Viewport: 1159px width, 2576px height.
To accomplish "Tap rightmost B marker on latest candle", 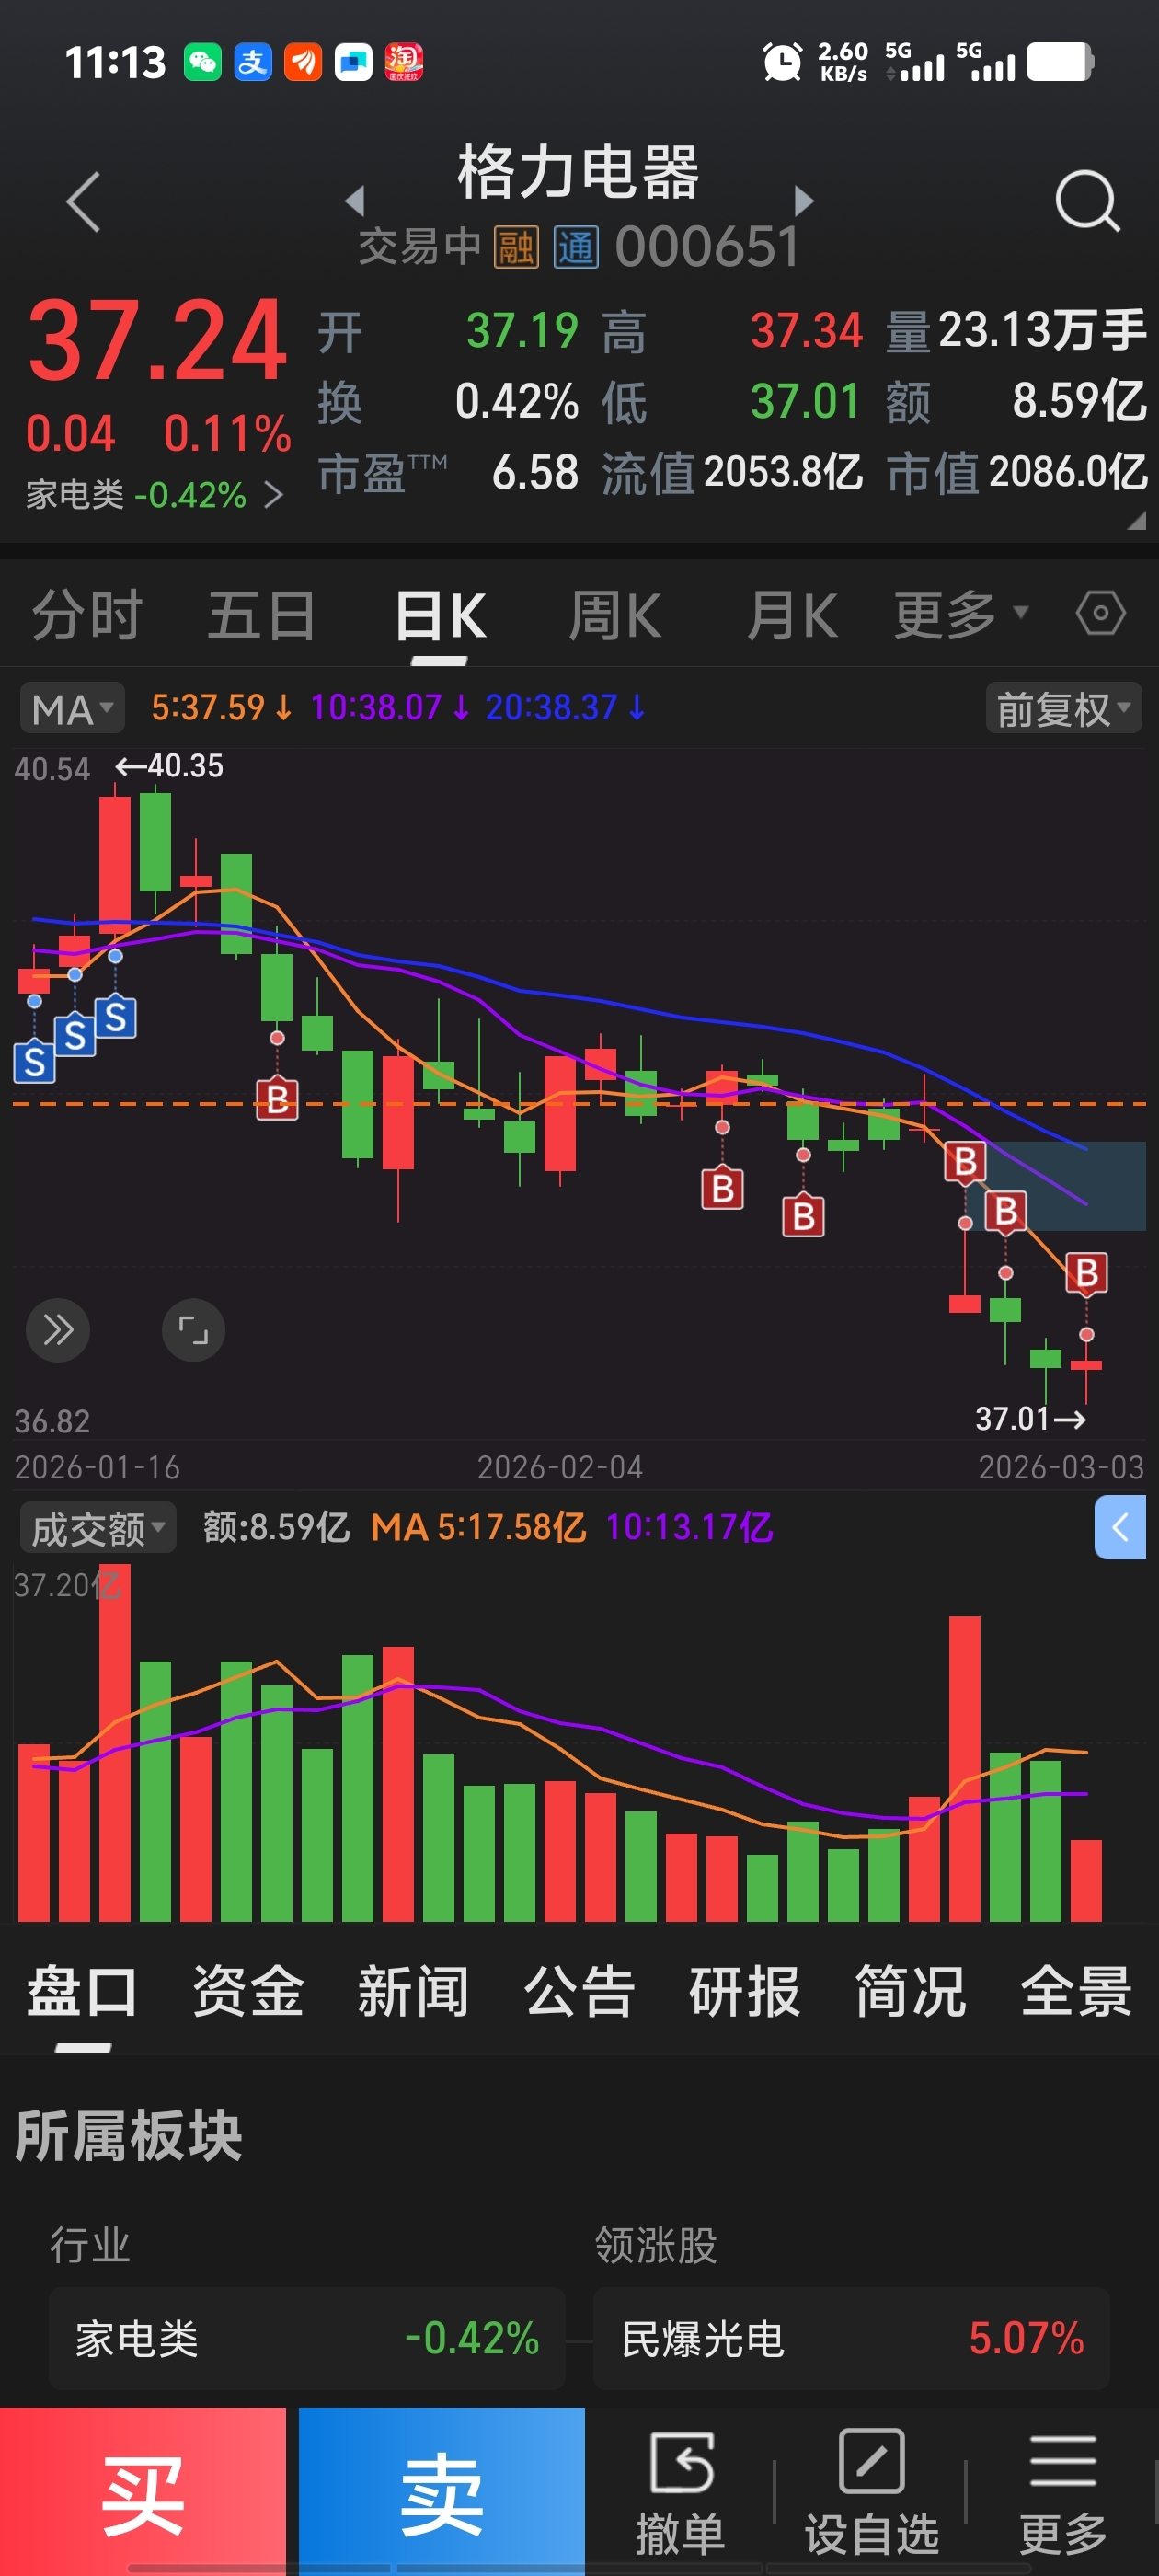I will [x=1086, y=1273].
